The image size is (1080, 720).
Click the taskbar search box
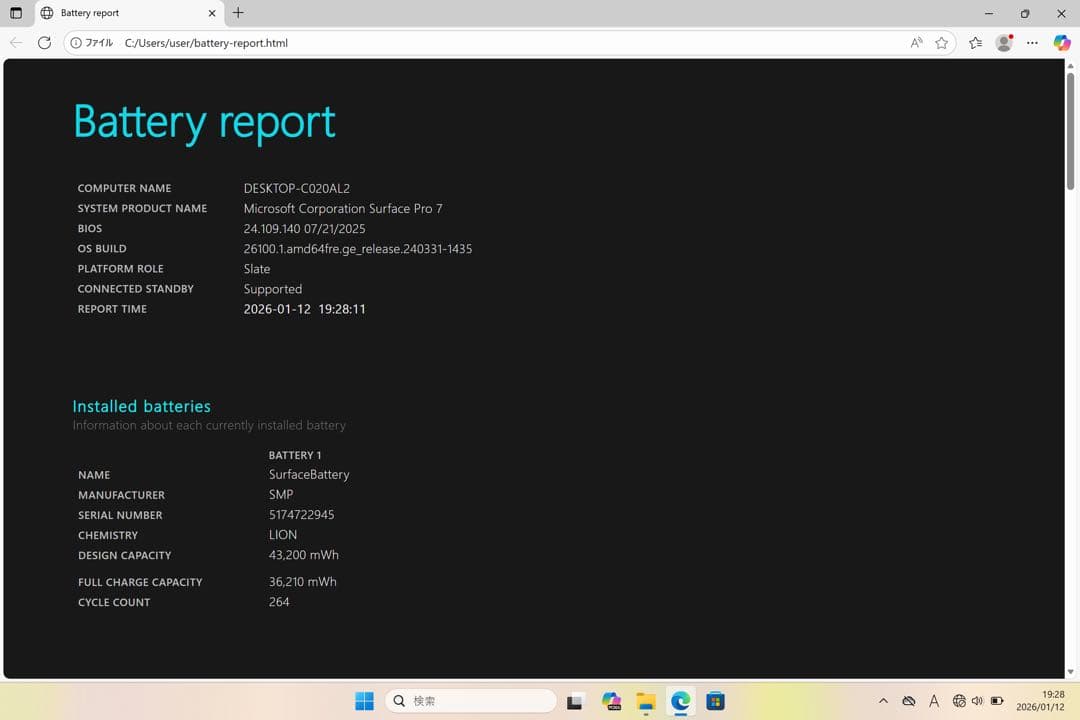pos(470,700)
